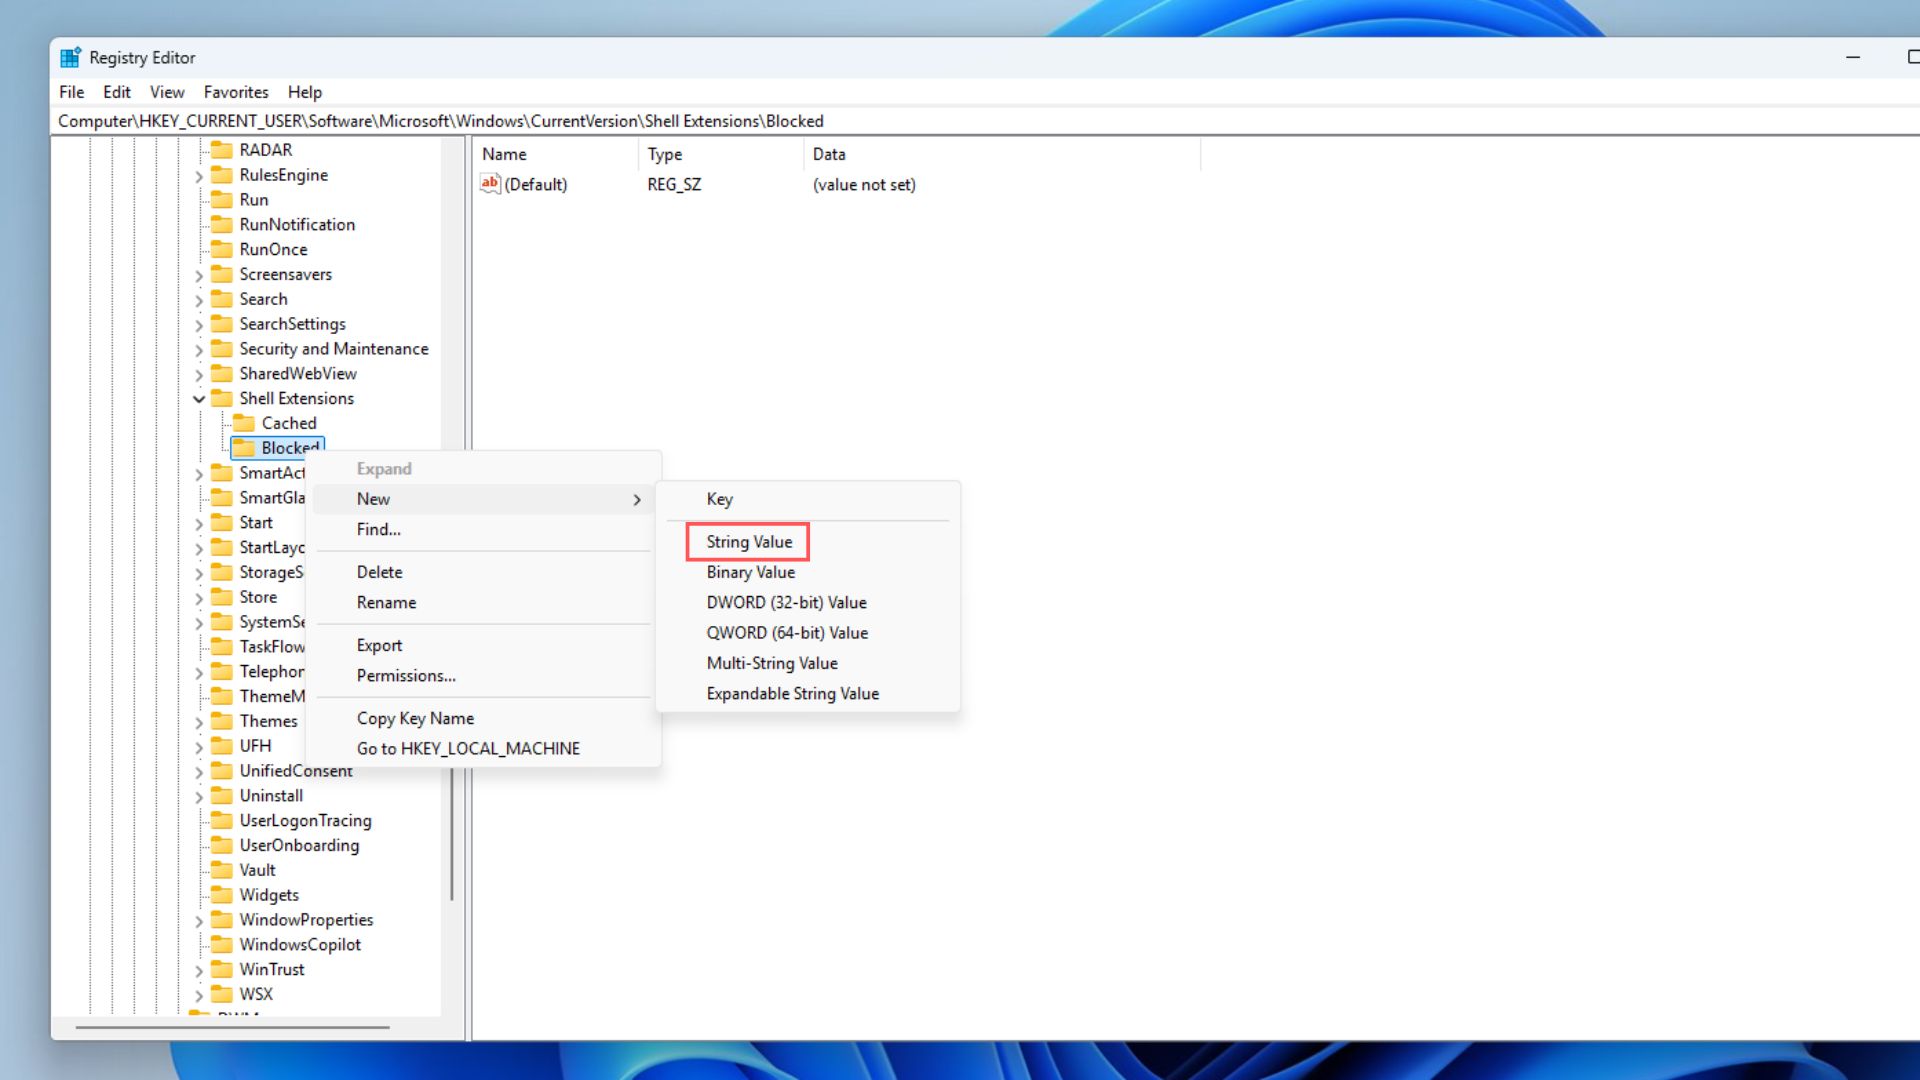Image resolution: width=1920 pixels, height=1080 pixels.
Task: Expand the Uninstall key
Action: tap(198, 795)
